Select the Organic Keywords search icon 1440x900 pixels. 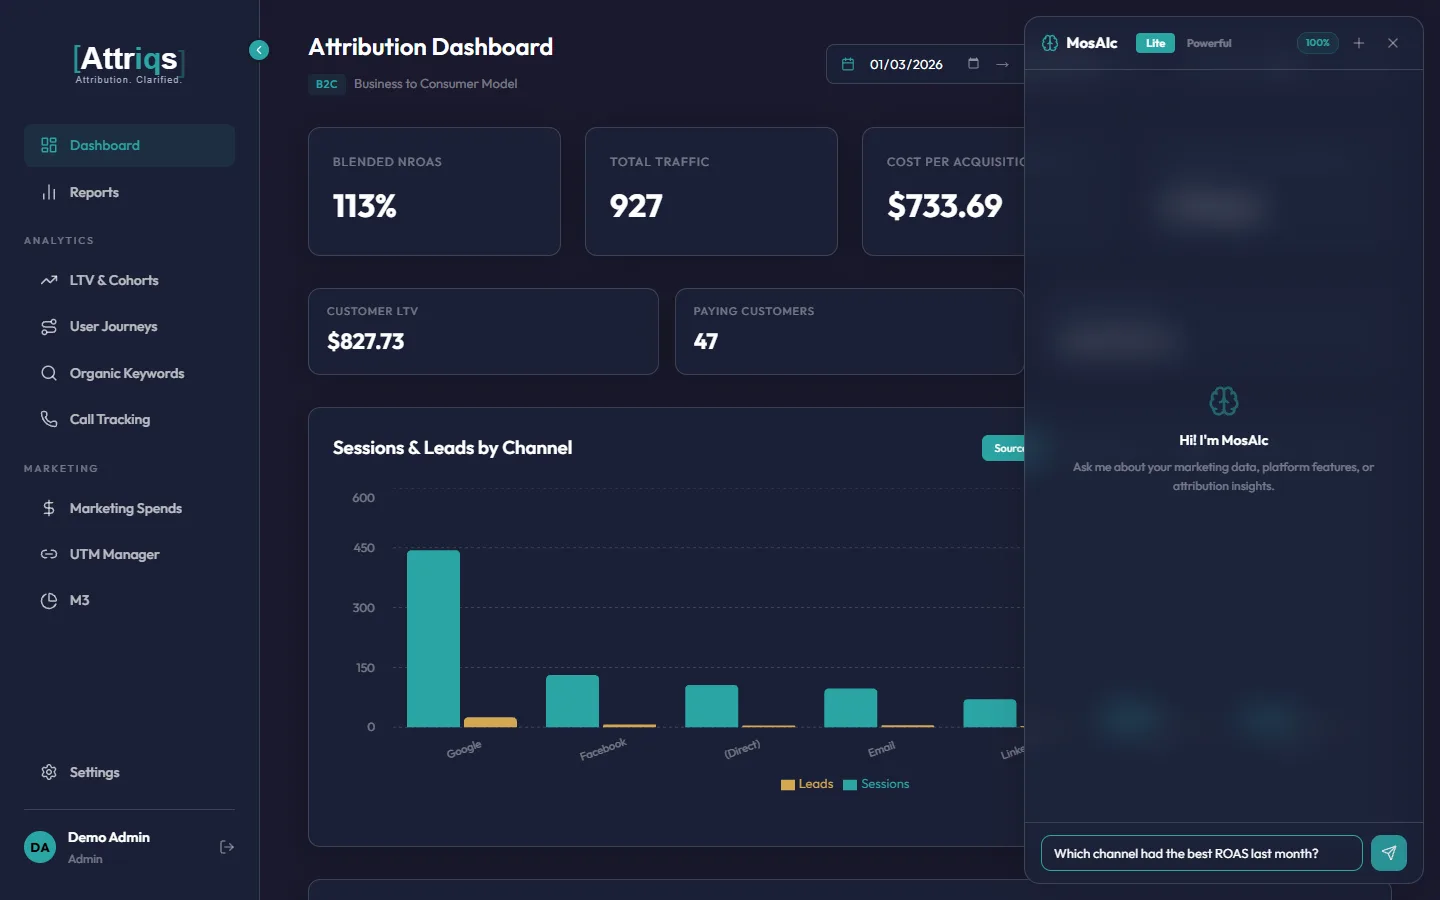coord(48,373)
